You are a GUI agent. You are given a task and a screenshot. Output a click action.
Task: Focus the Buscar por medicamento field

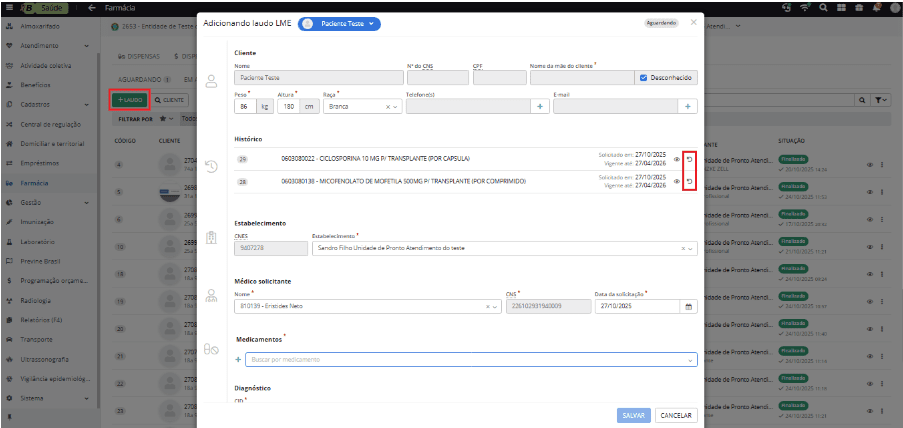(460, 360)
